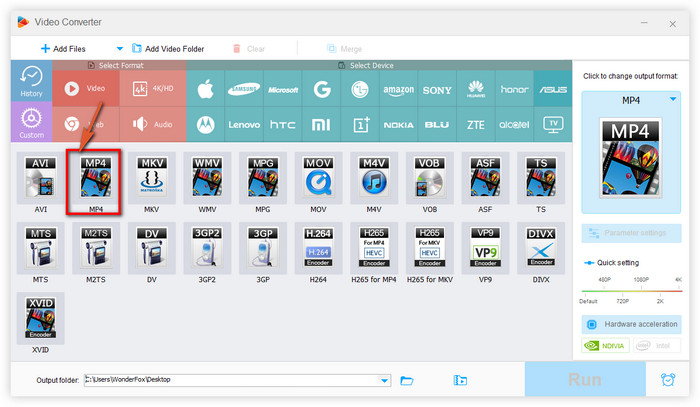Open the 4K/HD format category
Viewport: 700px width, 407px height.
(153, 88)
